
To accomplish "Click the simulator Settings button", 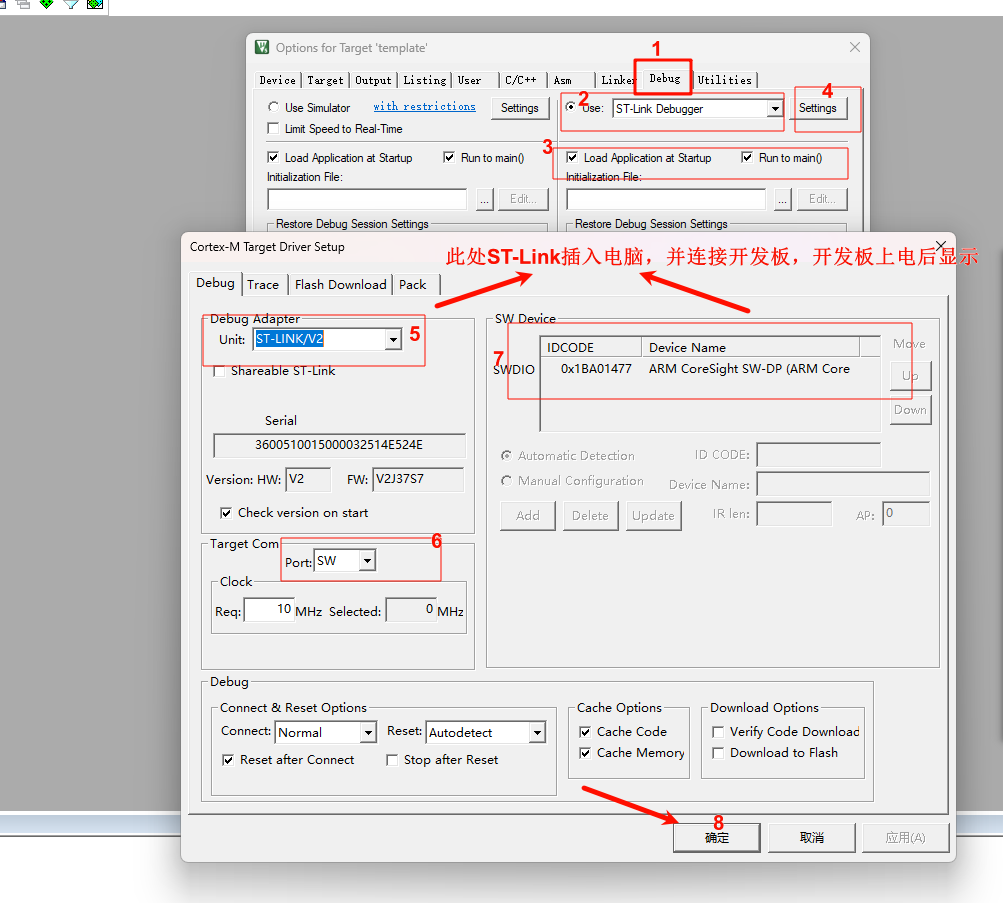I will click(x=519, y=108).
